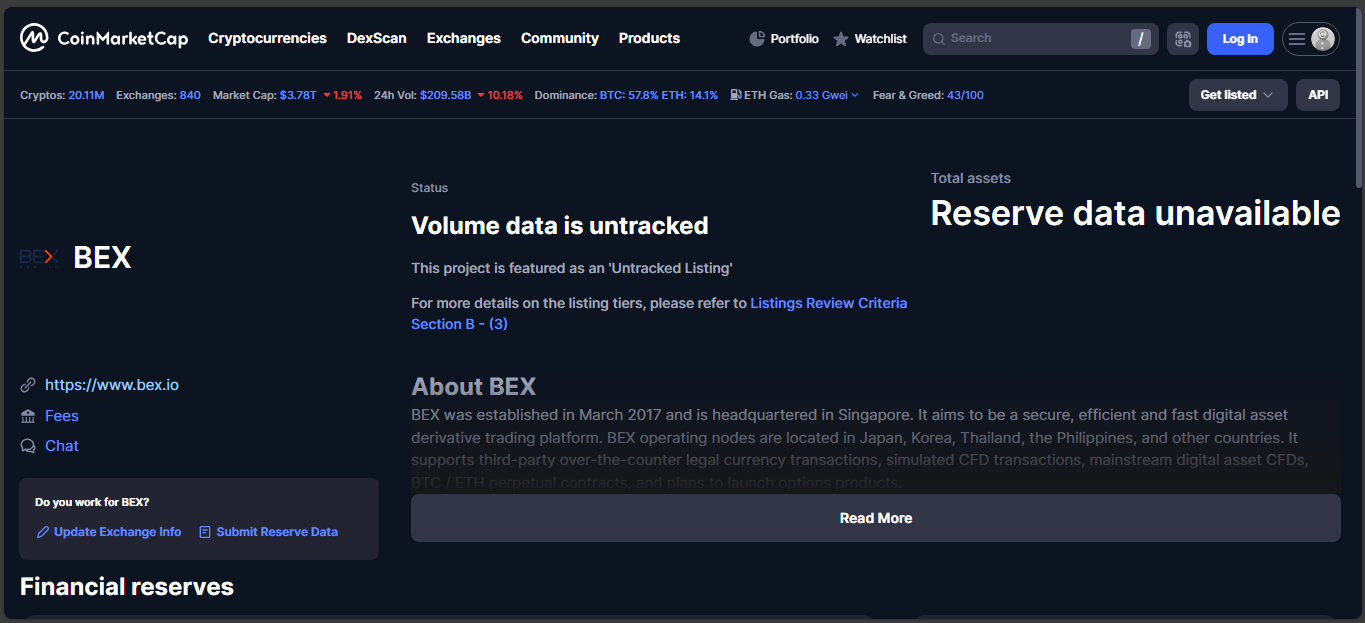Expand About BEX with Read More
Image resolution: width=1365 pixels, height=623 pixels.
pos(875,518)
